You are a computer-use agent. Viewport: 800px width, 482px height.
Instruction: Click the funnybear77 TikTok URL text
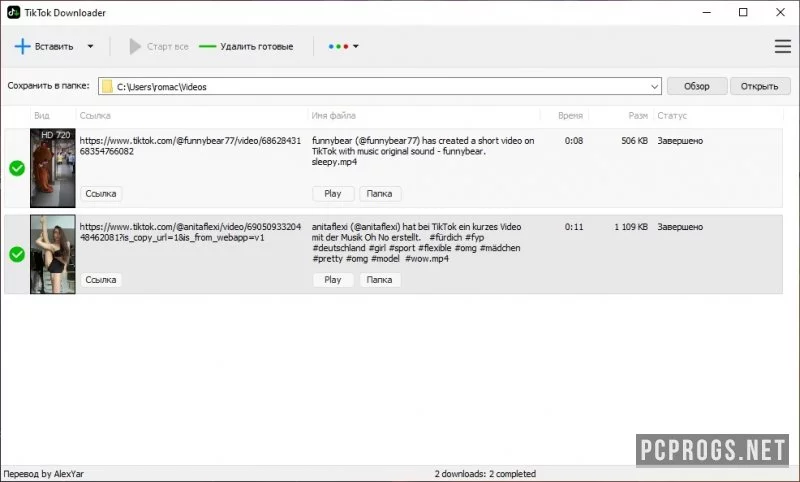point(190,146)
